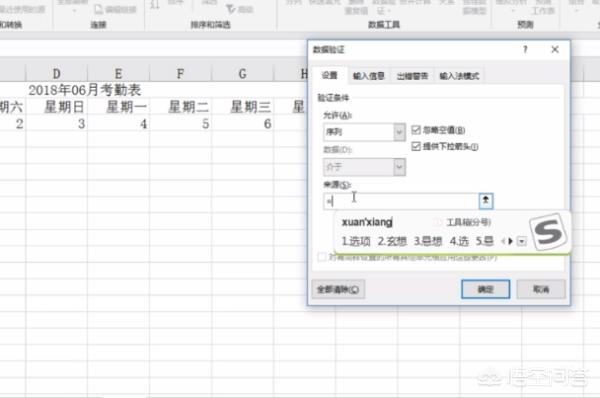Tick the apply-changes-to-all-cells checkbox
Image resolution: width=600 pixels, height=398 pixels.
tap(322, 257)
